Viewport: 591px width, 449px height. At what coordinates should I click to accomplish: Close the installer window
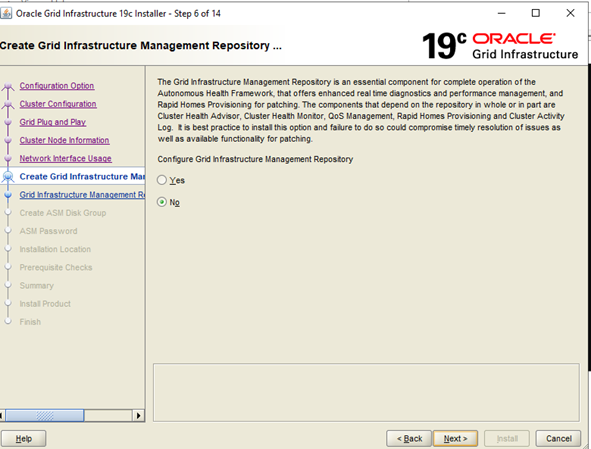[570, 13]
